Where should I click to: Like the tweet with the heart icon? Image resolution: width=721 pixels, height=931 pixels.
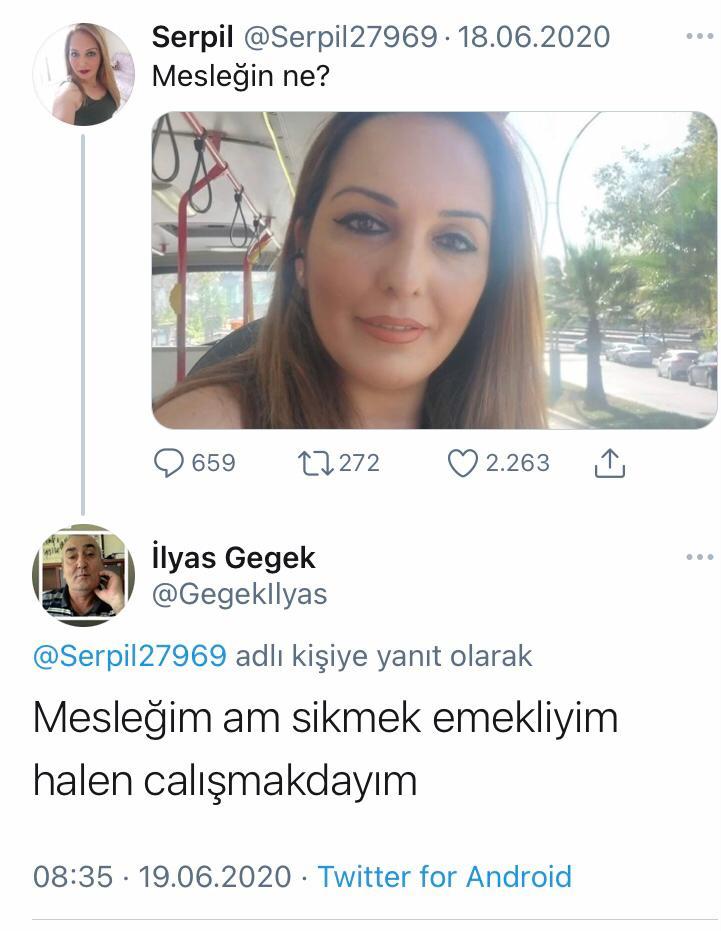pyautogui.click(x=463, y=464)
